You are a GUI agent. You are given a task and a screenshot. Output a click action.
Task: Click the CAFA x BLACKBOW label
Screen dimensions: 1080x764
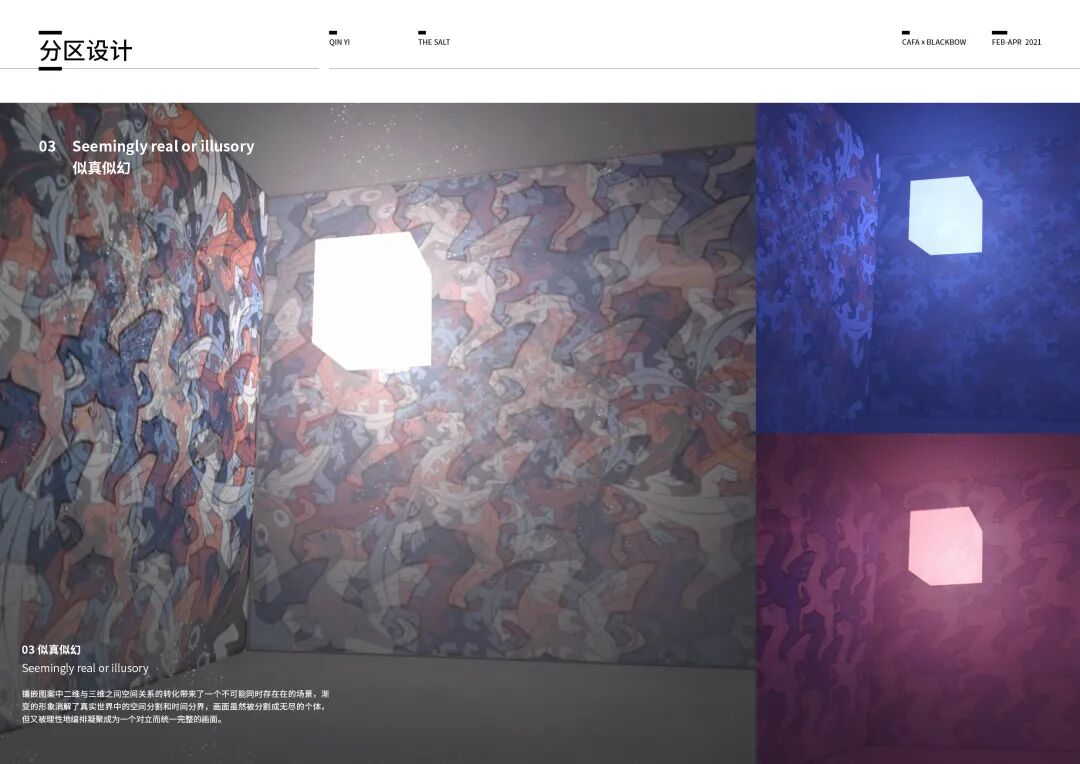tap(934, 42)
